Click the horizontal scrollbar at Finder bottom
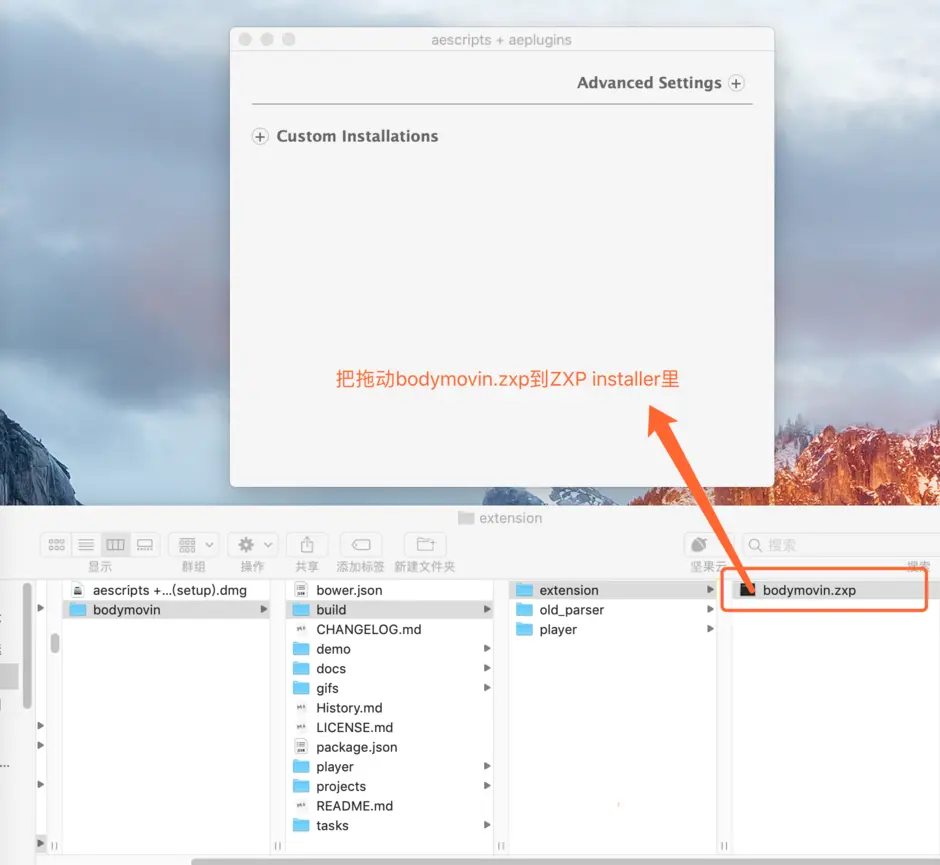 click(x=565, y=861)
